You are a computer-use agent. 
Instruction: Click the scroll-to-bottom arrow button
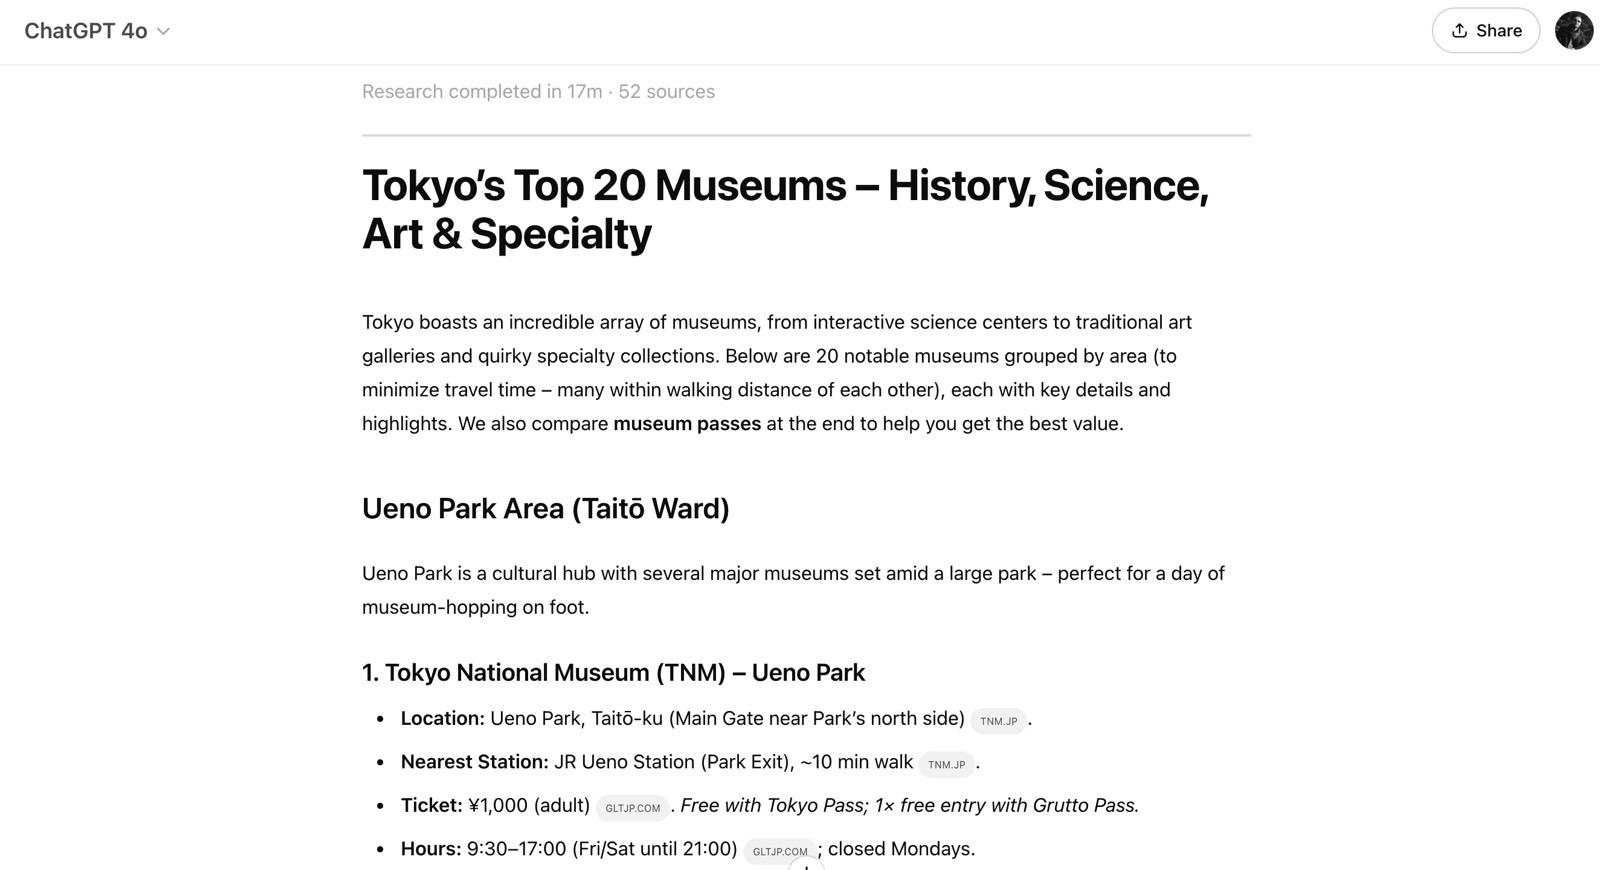[x=806, y=866]
